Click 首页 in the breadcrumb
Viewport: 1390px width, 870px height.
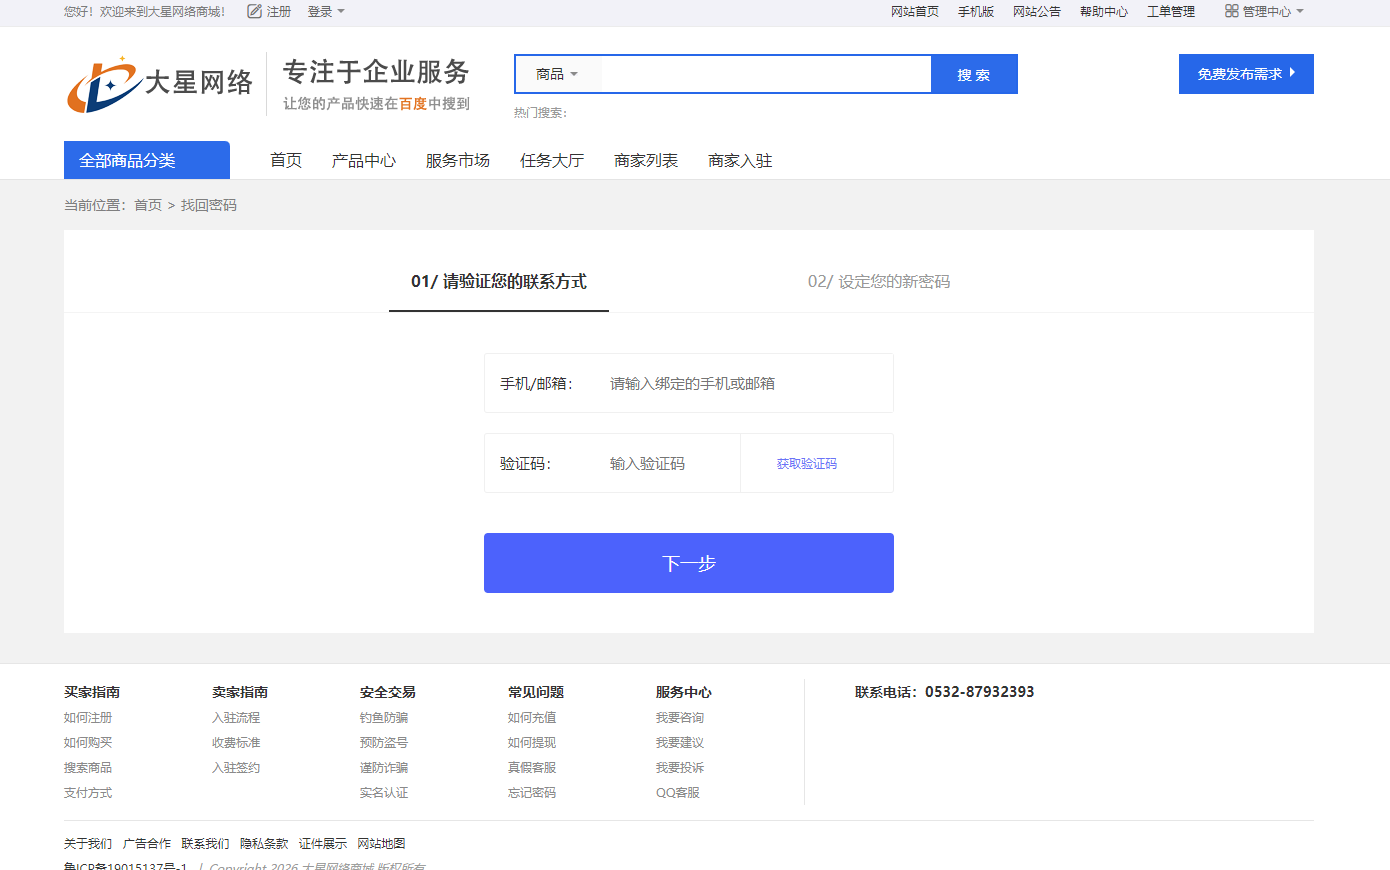[x=148, y=205]
